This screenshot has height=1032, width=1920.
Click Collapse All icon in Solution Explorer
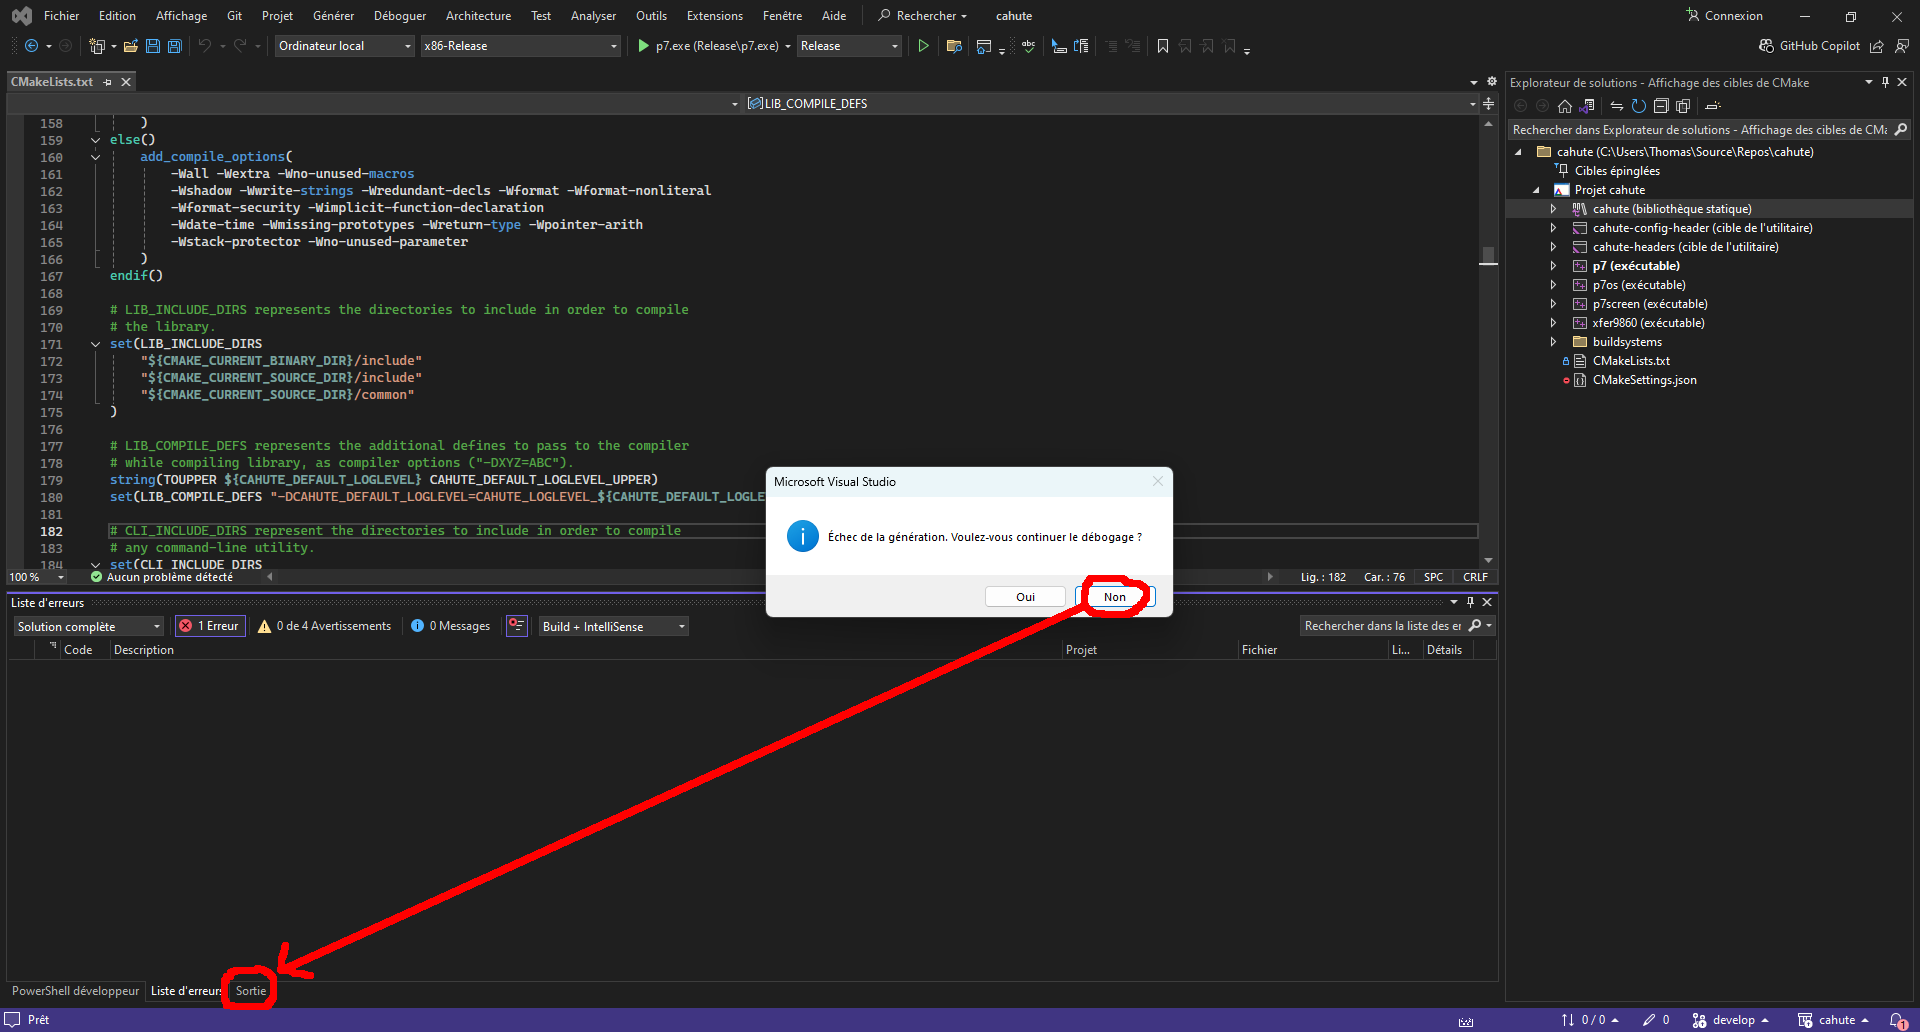click(x=1661, y=106)
